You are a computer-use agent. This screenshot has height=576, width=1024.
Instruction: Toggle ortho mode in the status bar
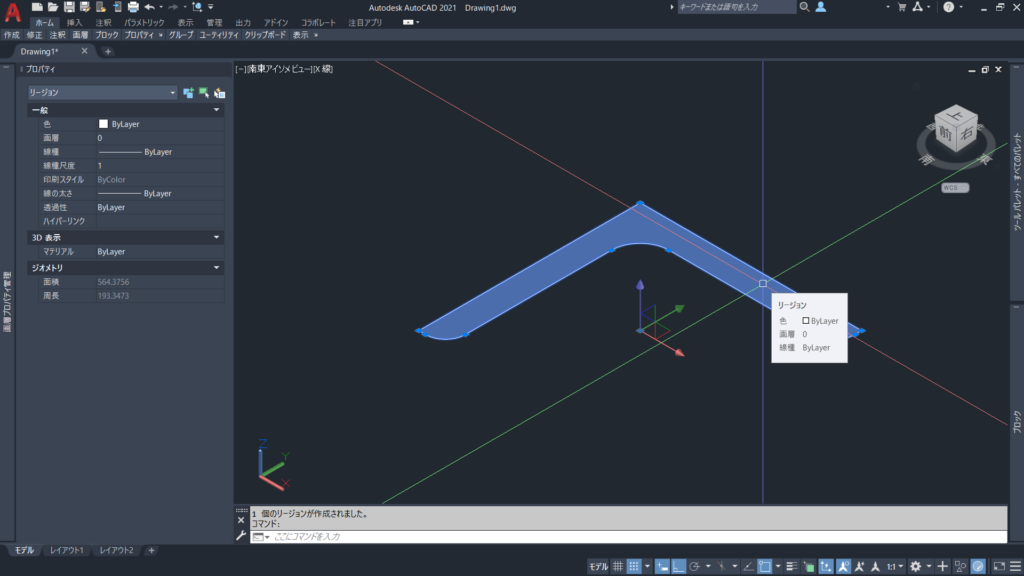coord(677,565)
